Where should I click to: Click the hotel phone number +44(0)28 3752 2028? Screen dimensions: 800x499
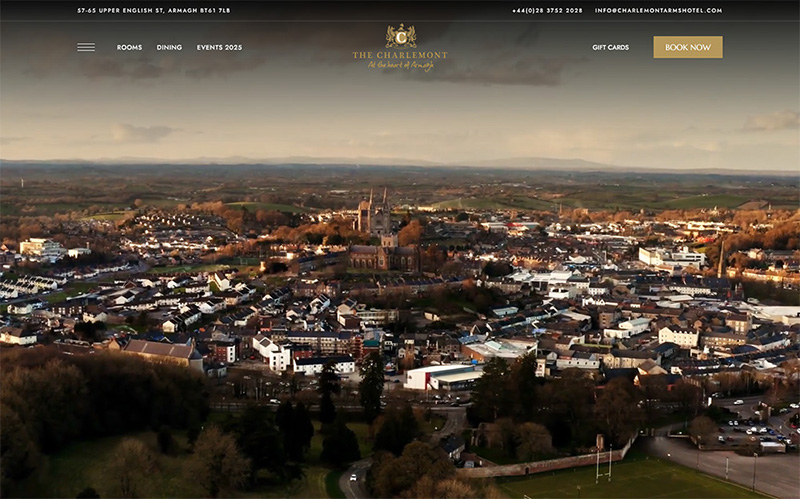click(547, 10)
